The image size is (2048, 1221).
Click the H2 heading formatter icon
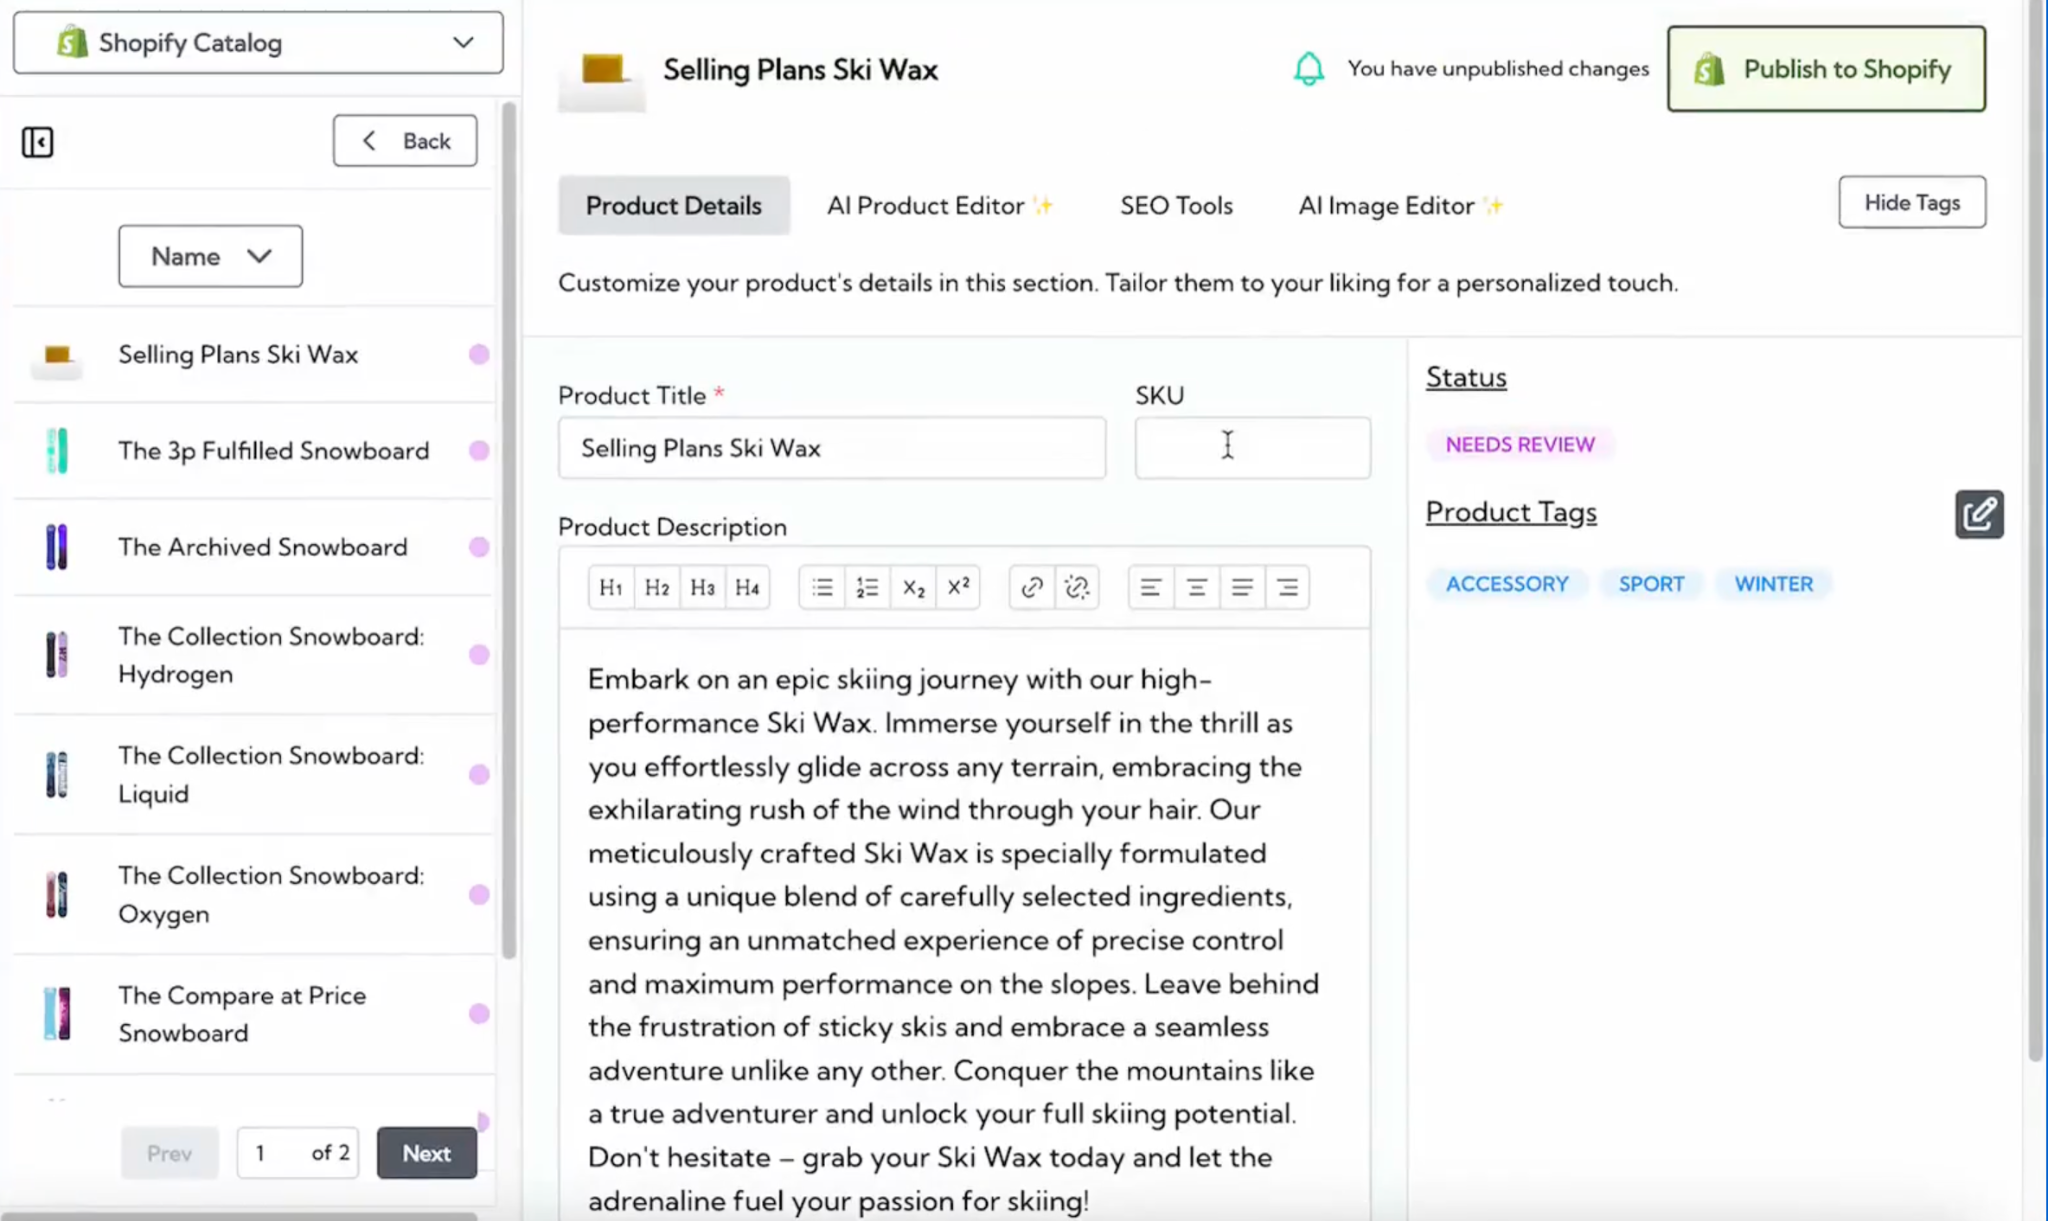point(656,587)
